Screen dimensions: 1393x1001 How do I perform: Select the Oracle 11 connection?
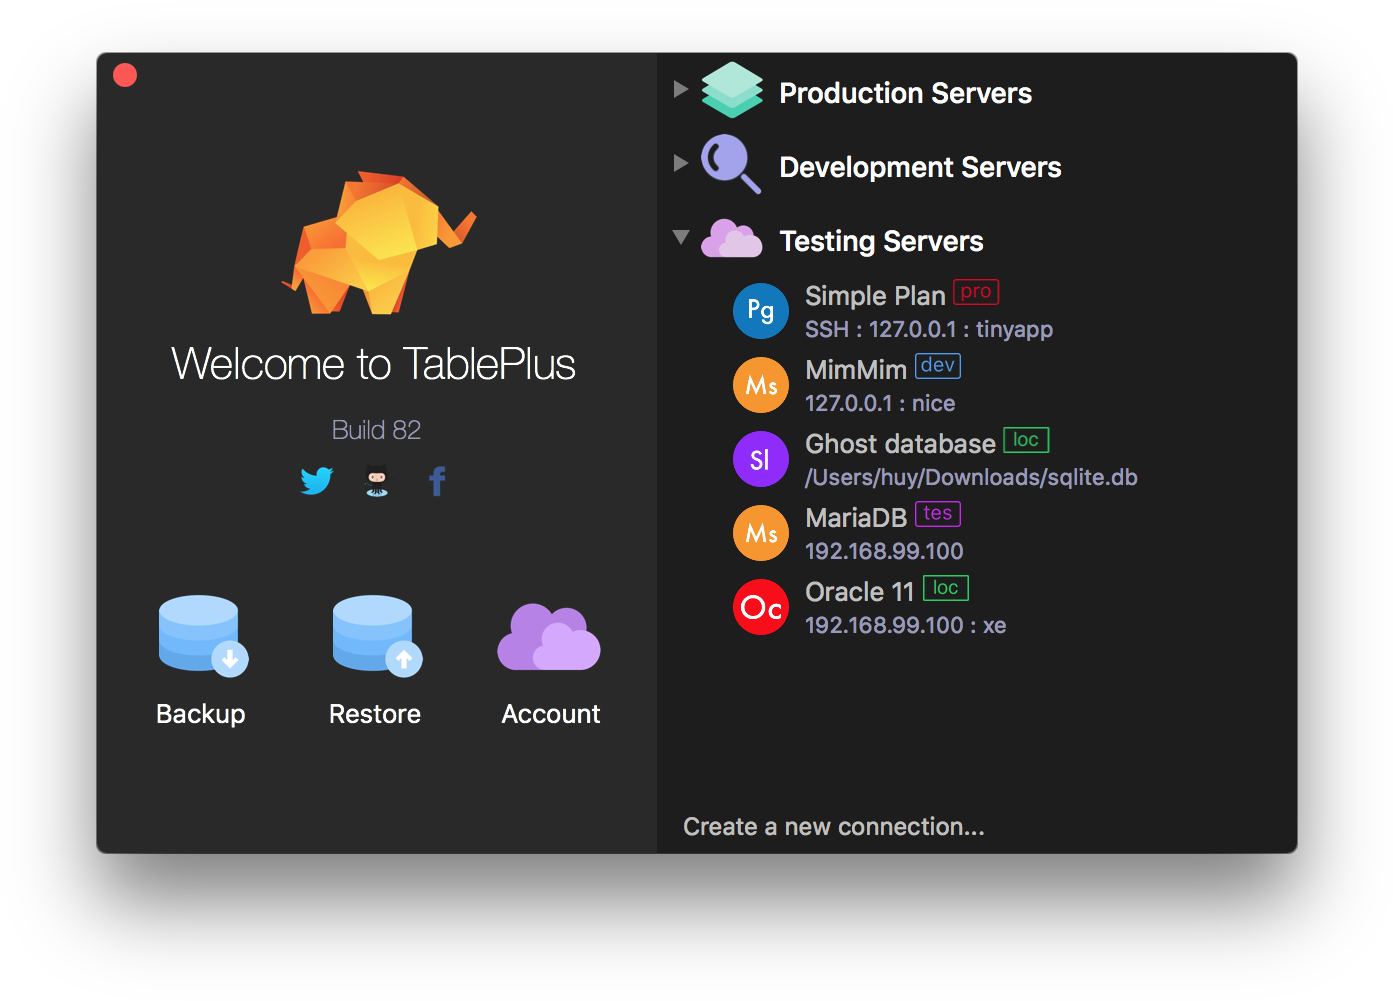tap(859, 592)
